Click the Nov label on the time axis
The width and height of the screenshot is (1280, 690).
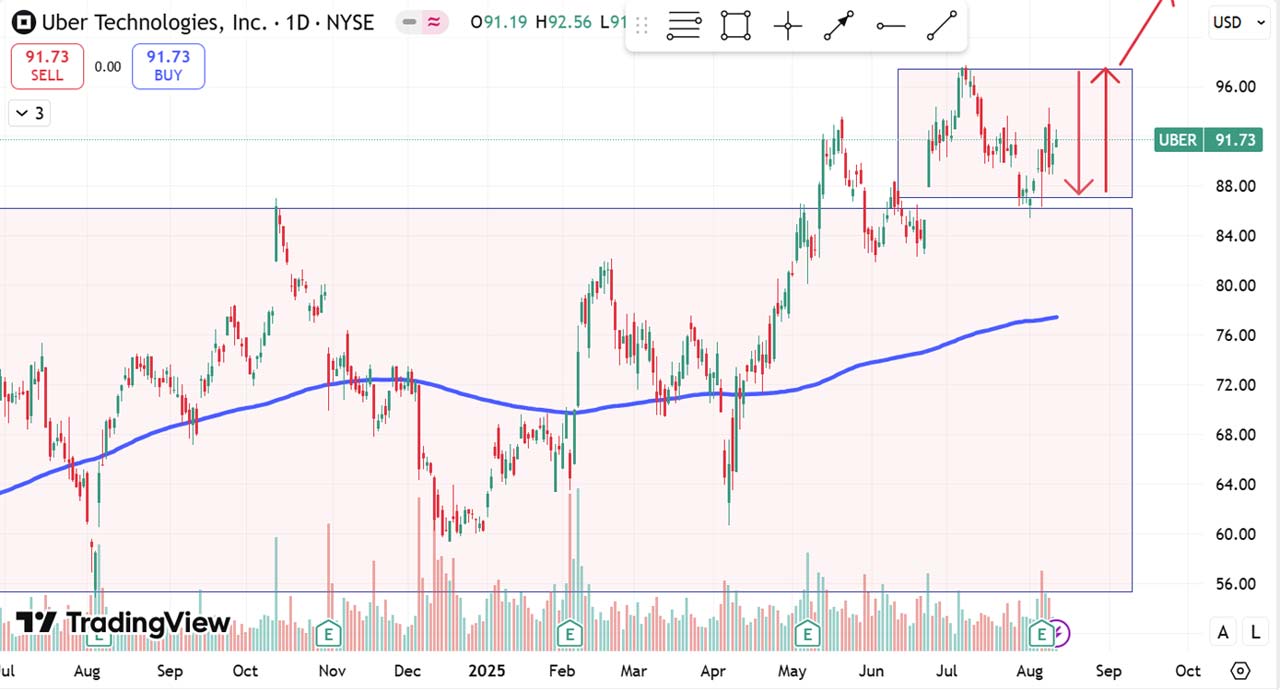click(332, 671)
